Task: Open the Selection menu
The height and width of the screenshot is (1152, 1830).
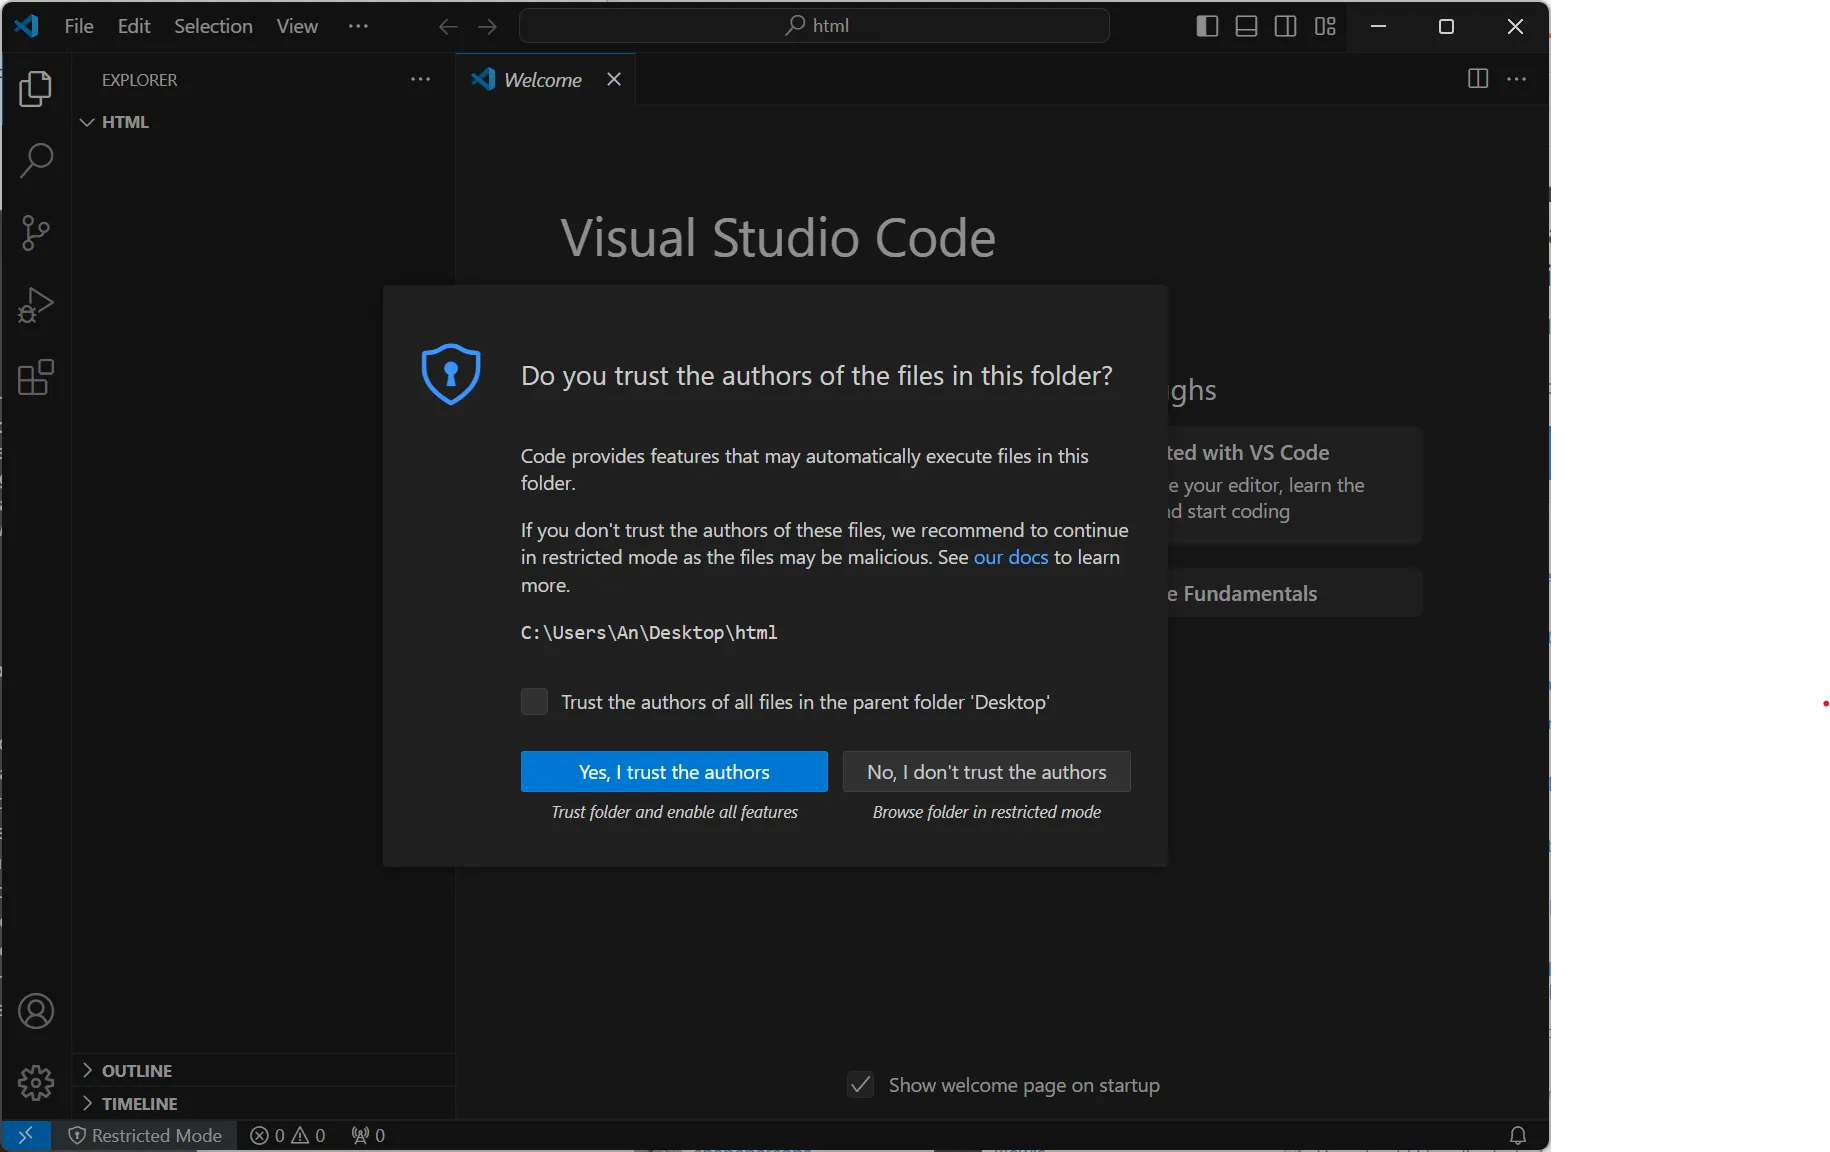Action: pos(213,26)
